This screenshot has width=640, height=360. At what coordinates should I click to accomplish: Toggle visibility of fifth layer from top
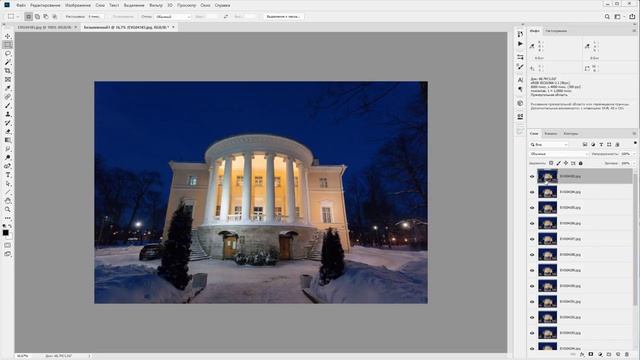532,239
